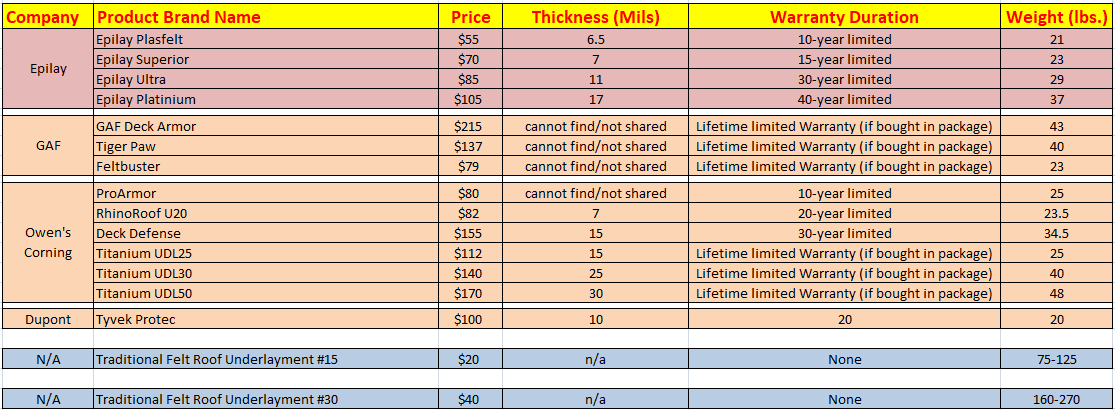
Task: Select the Dupont company cell
Action: point(47,320)
